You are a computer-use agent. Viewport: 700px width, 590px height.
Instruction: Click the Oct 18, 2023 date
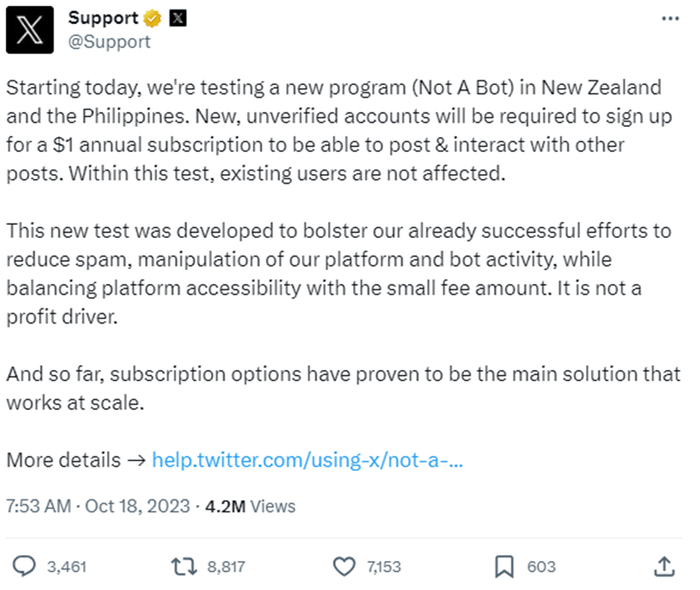[x=138, y=506]
